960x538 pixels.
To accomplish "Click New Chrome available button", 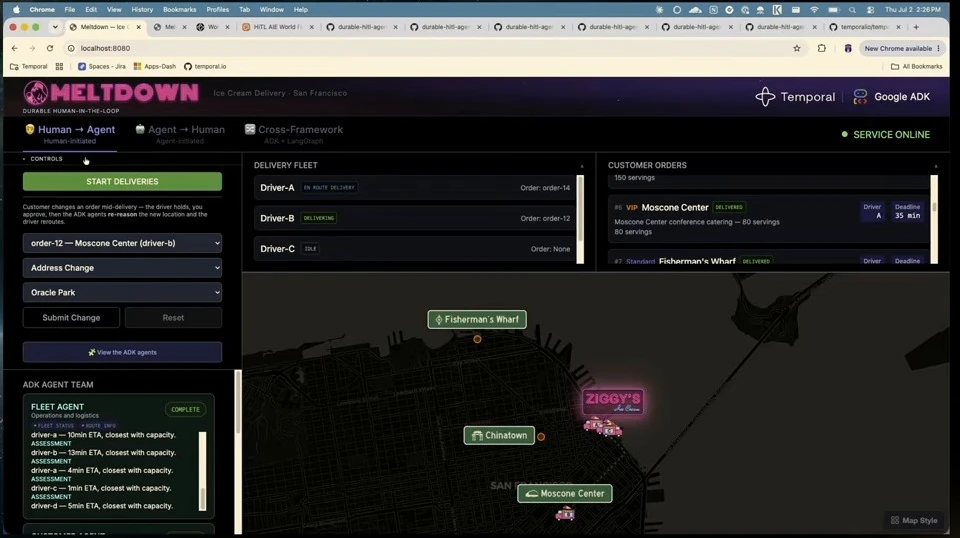I will tap(902, 48).
